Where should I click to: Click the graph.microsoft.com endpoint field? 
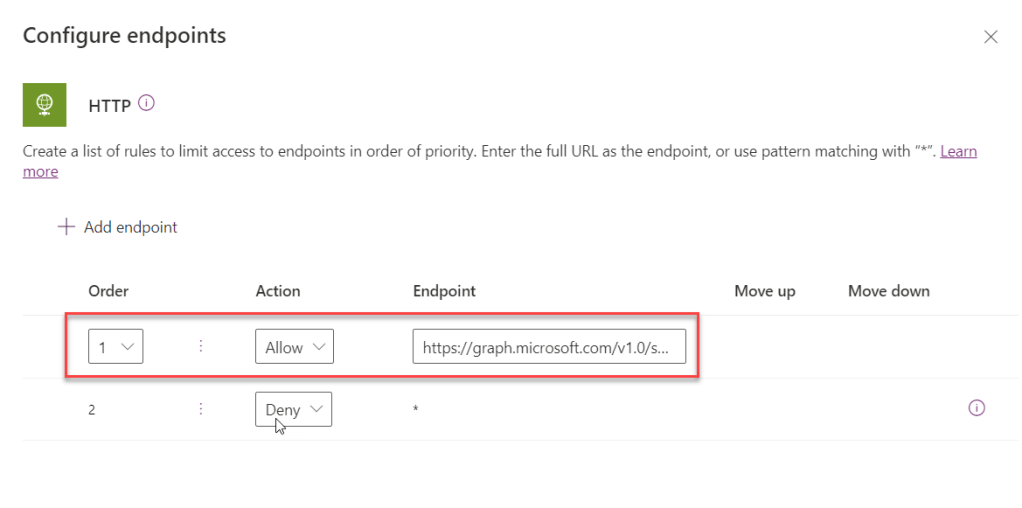tap(549, 347)
